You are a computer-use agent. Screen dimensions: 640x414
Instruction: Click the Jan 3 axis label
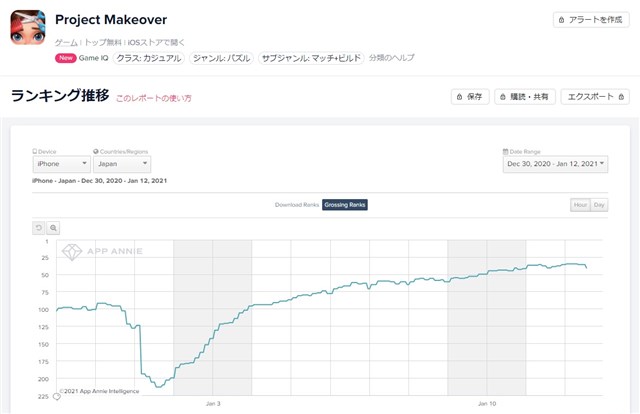[x=213, y=403]
